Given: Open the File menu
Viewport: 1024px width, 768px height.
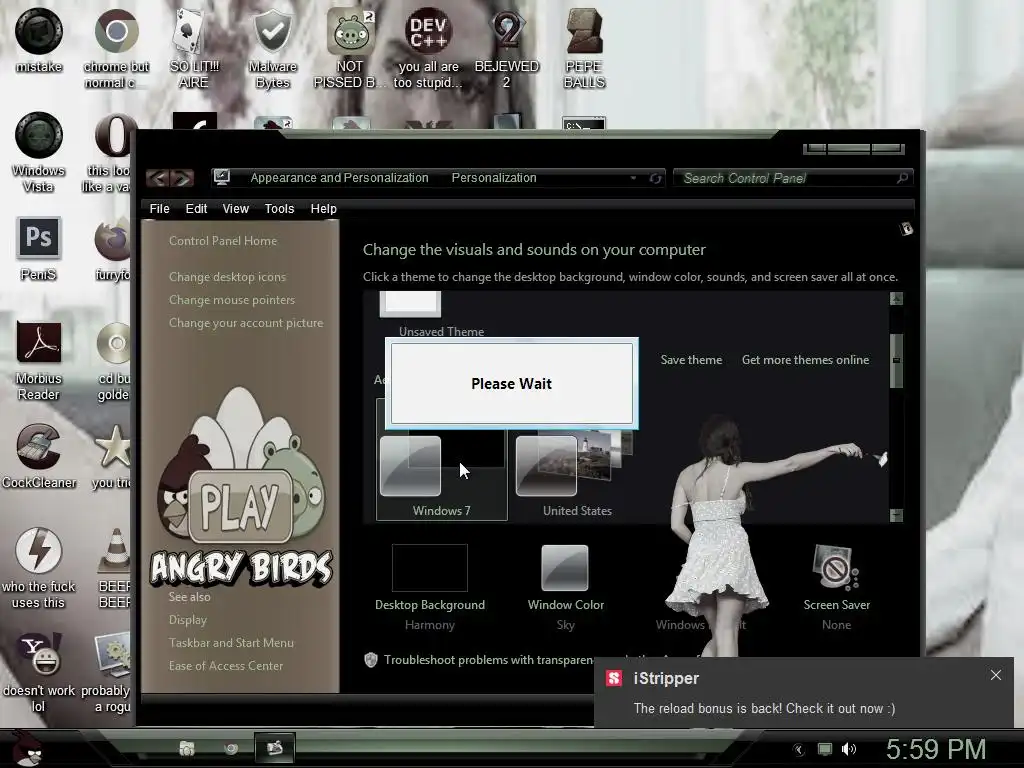Looking at the screenshot, I should click(x=159, y=208).
